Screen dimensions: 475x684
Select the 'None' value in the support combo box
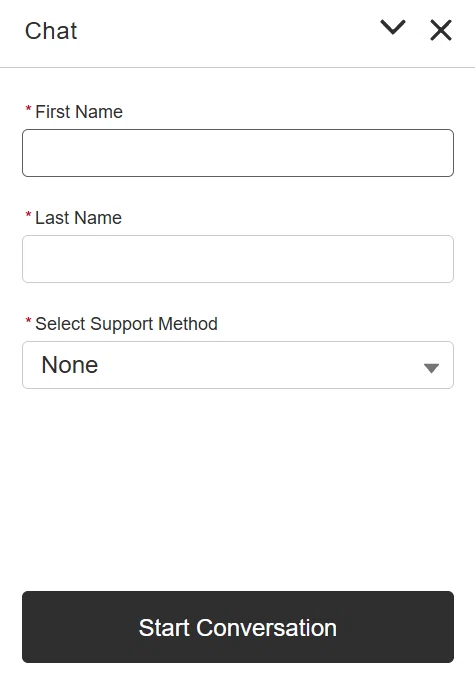[x=70, y=365]
